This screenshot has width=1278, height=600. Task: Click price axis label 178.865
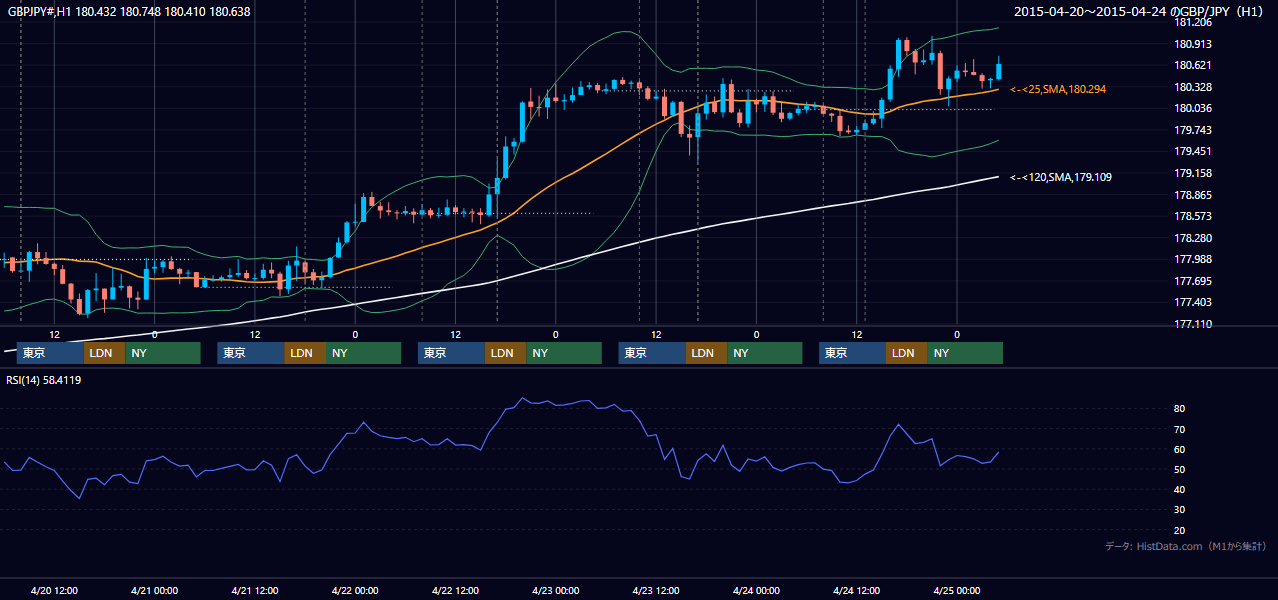click(x=1193, y=196)
